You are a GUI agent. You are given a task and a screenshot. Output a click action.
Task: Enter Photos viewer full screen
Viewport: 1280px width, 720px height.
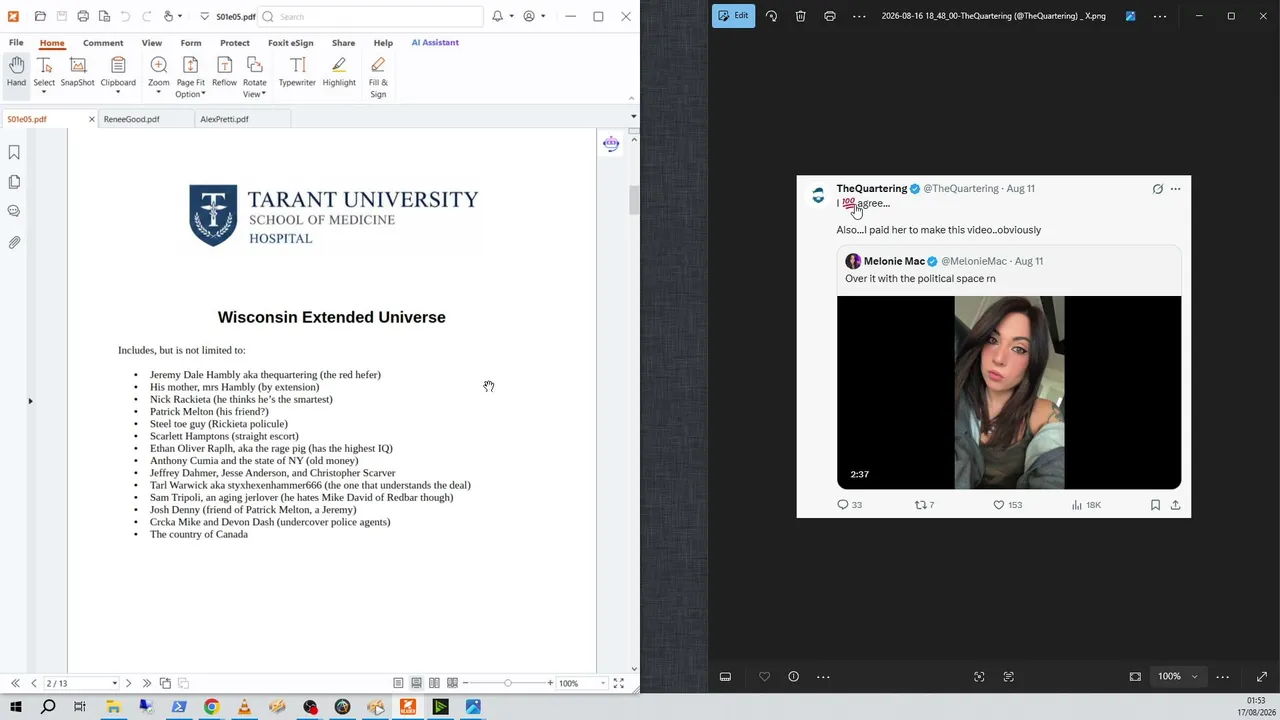click(1261, 676)
